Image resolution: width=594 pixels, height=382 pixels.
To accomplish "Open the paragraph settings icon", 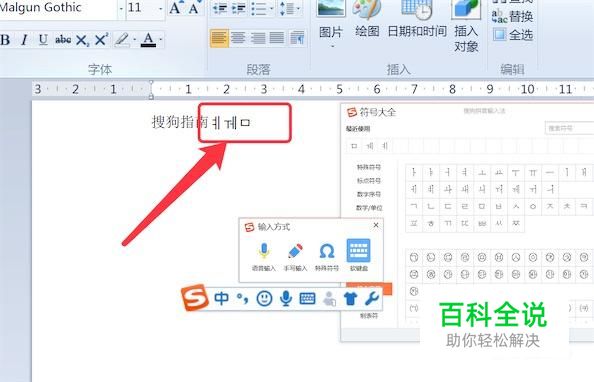I will pyautogui.click(x=297, y=38).
